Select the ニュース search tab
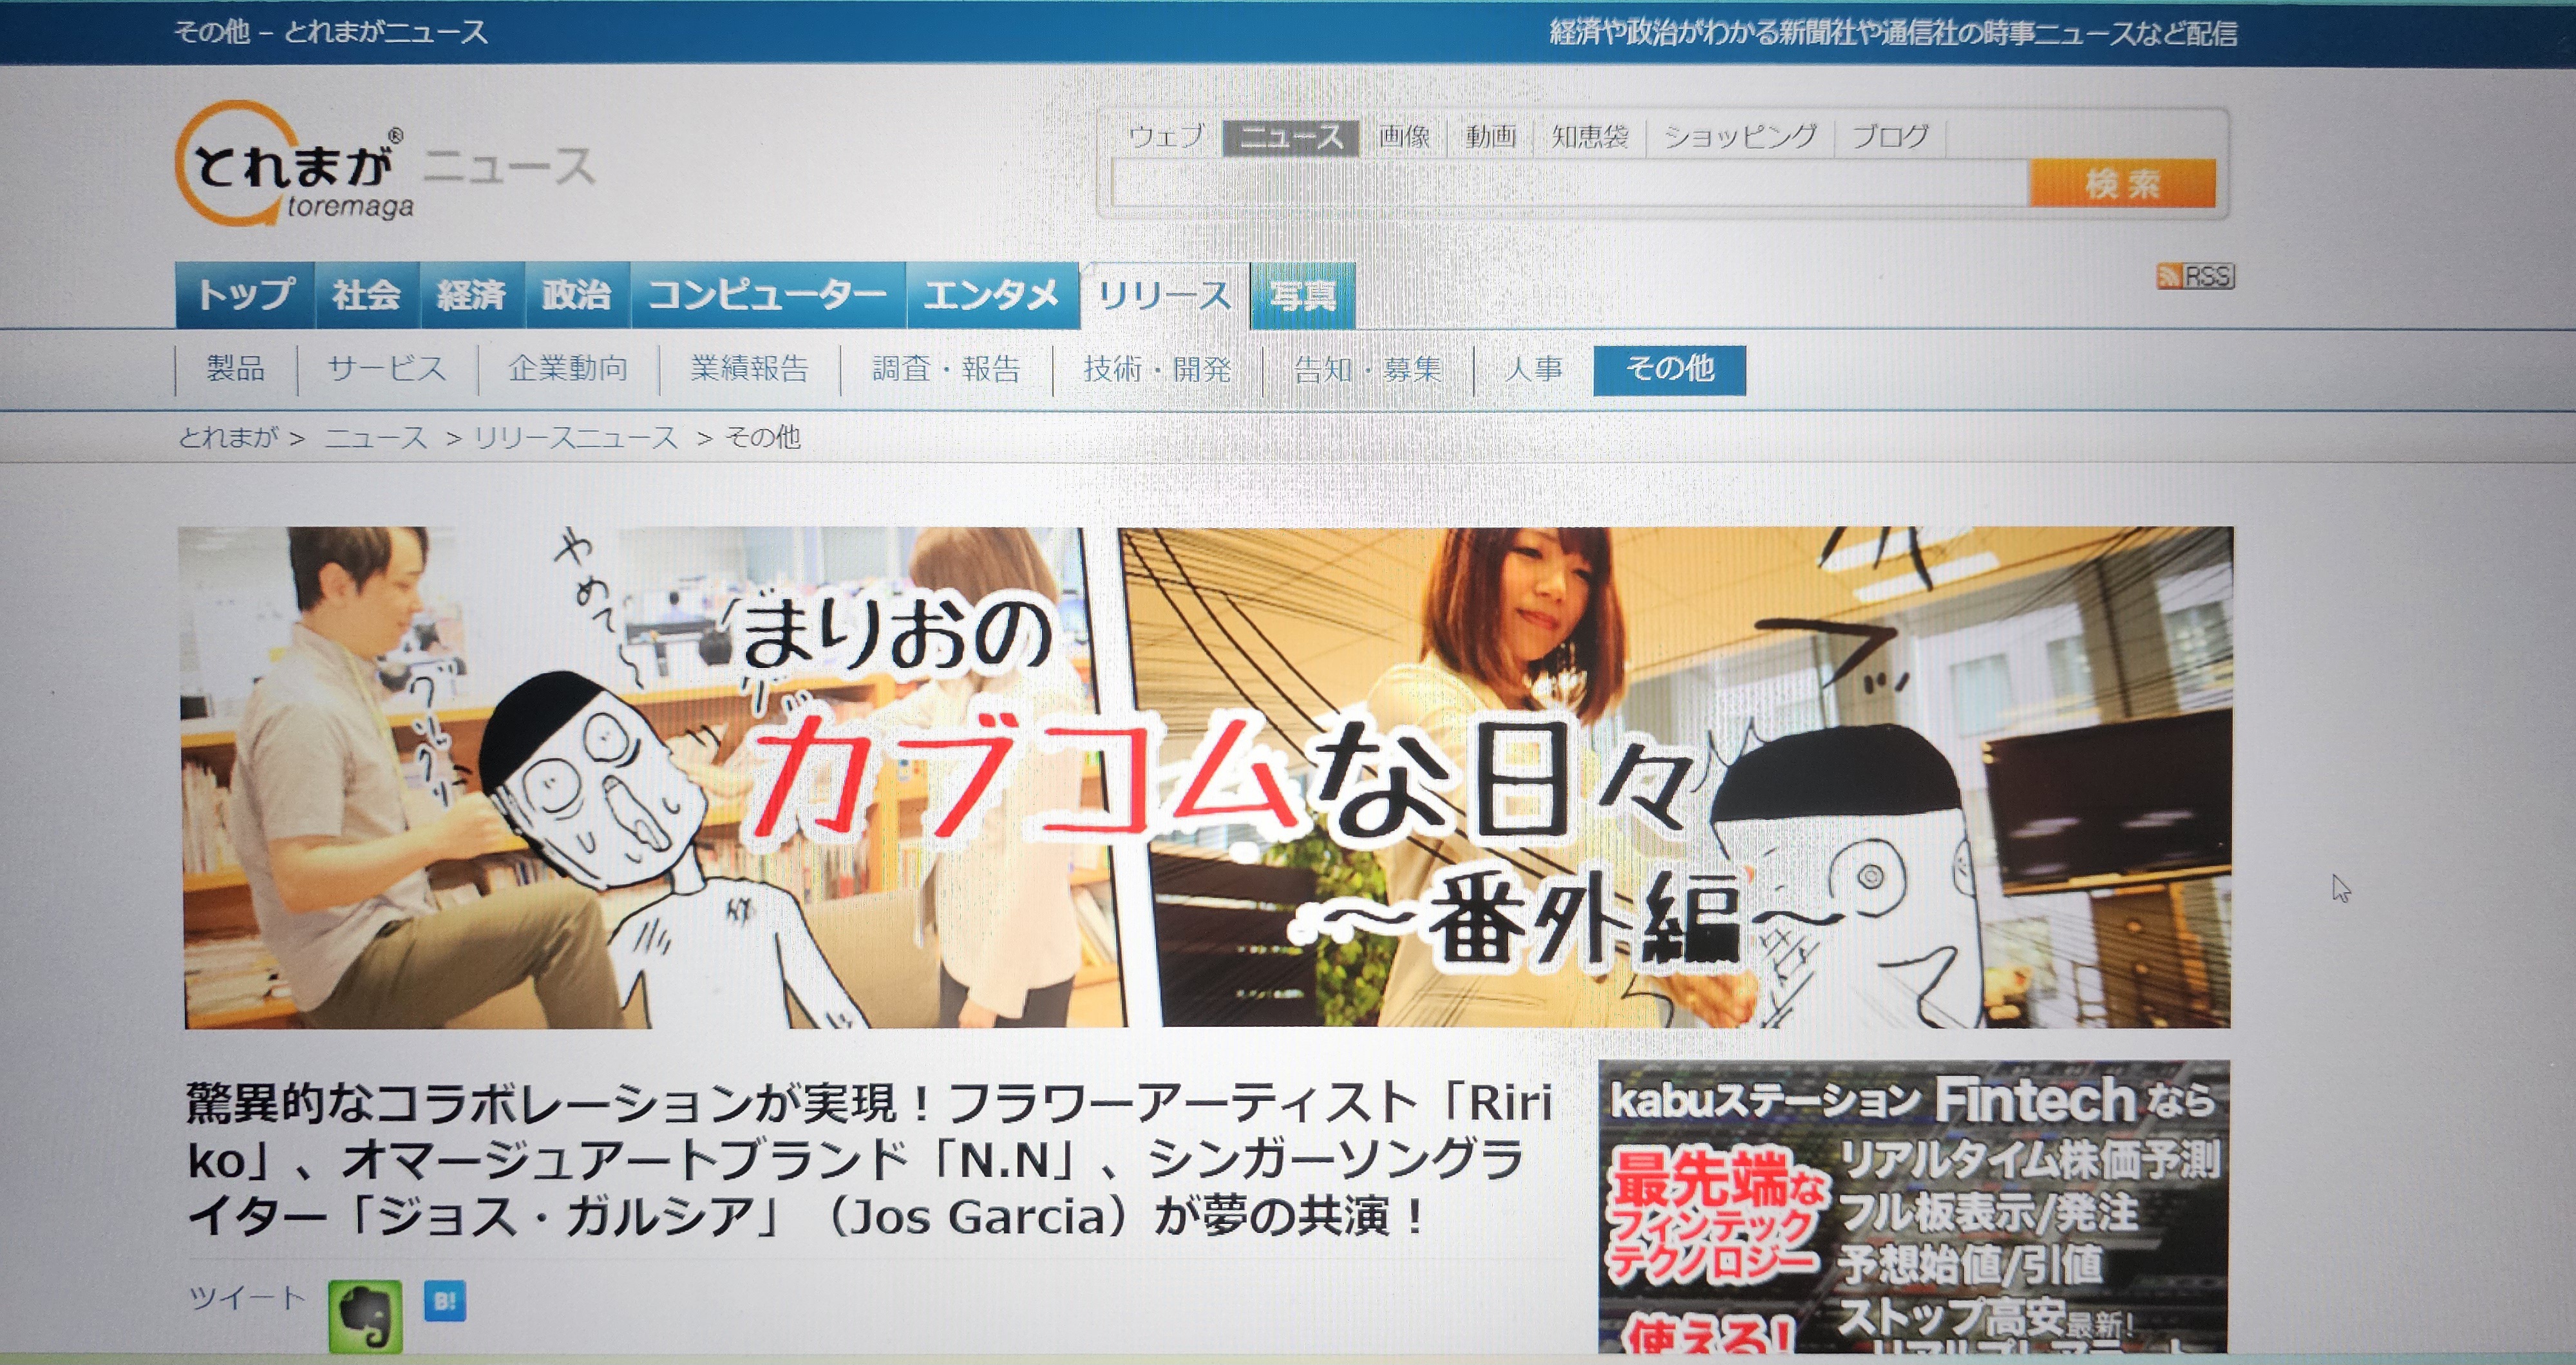Image resolution: width=2576 pixels, height=1365 pixels. pyautogui.click(x=1290, y=137)
